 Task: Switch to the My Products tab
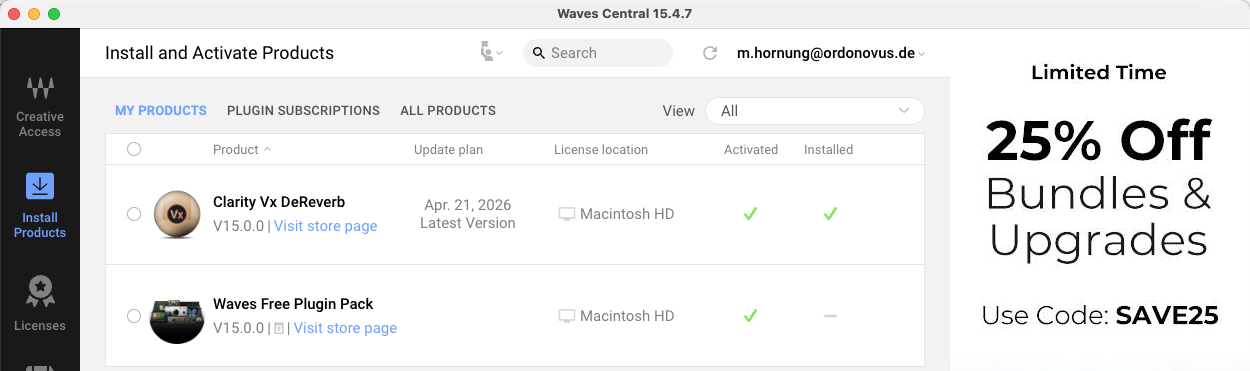[161, 111]
